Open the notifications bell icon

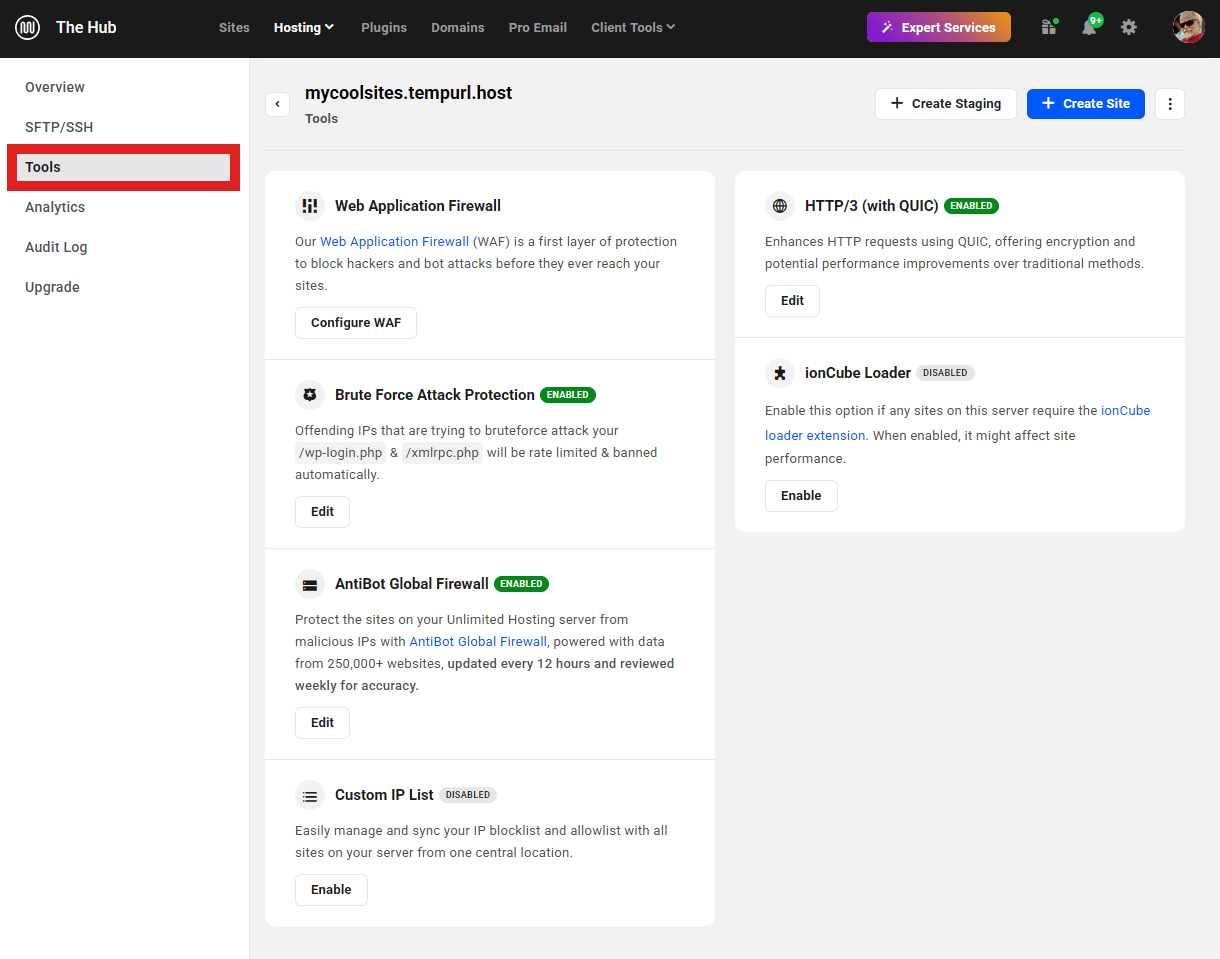click(x=1089, y=27)
